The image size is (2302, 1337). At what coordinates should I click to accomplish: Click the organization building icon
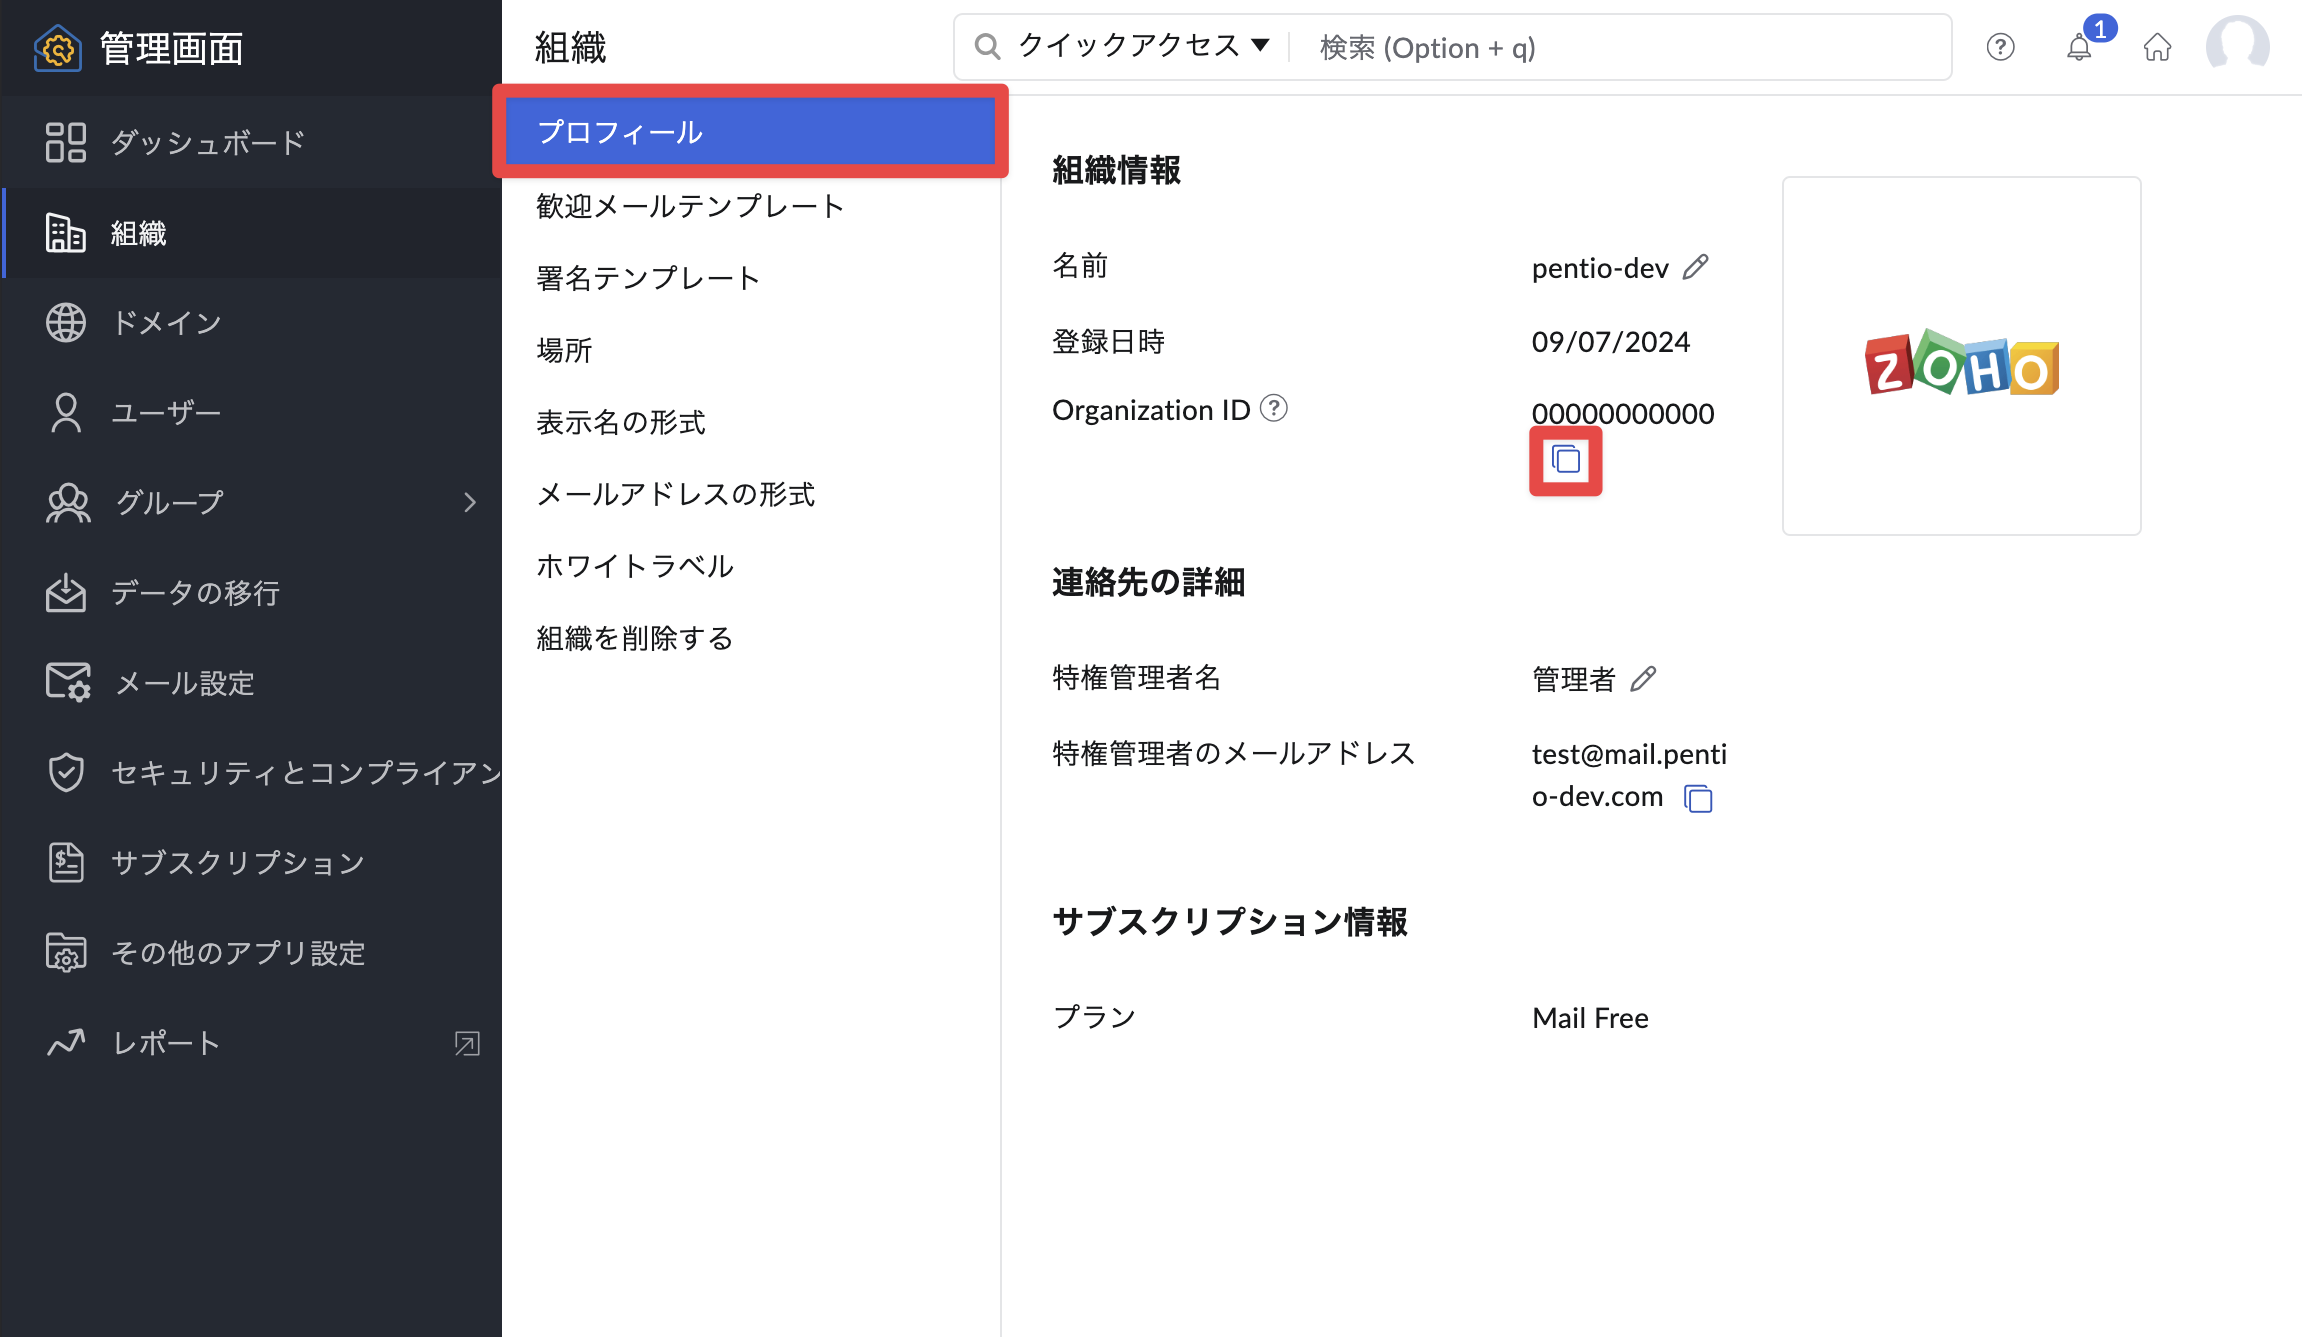point(66,232)
